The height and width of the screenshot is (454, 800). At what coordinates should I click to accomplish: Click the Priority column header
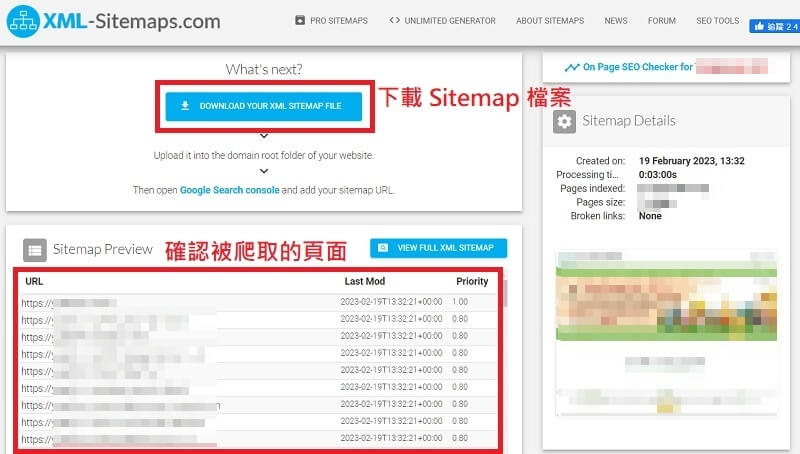(472, 281)
